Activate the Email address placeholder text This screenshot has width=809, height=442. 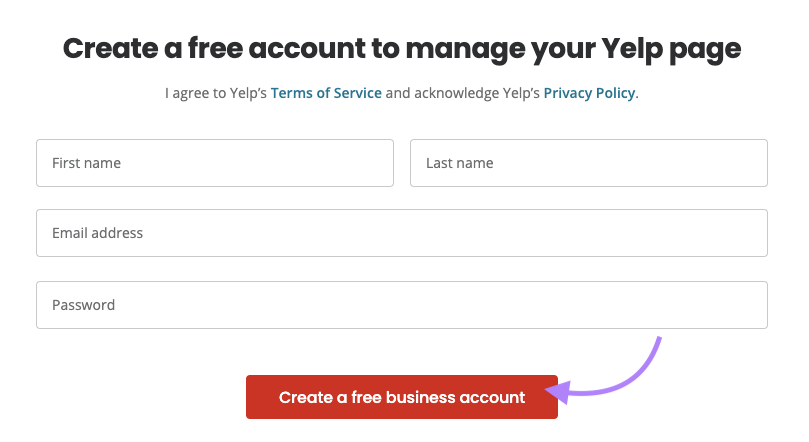click(97, 233)
